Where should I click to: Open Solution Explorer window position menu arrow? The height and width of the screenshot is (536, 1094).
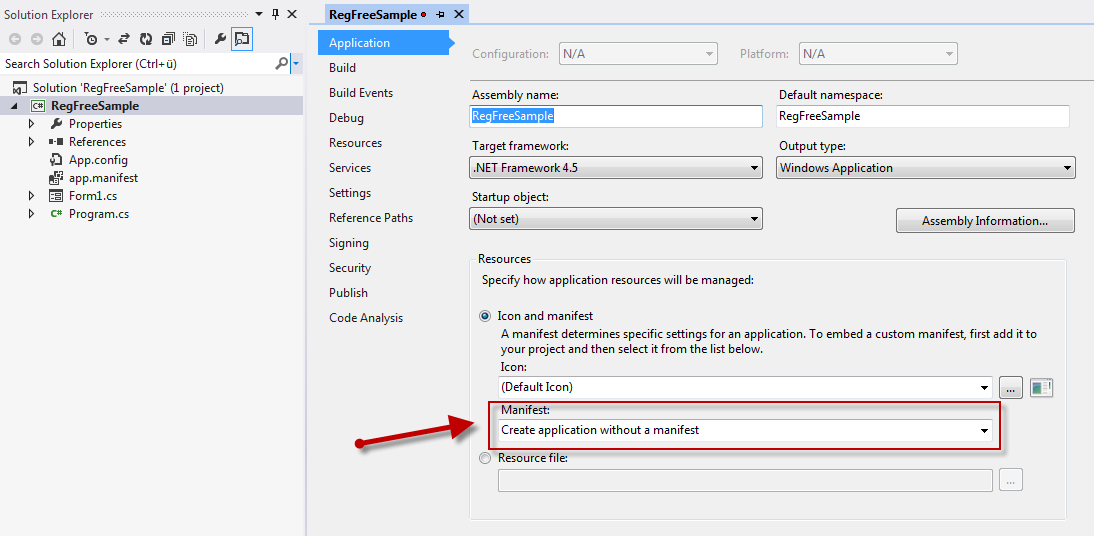pyautogui.click(x=259, y=14)
